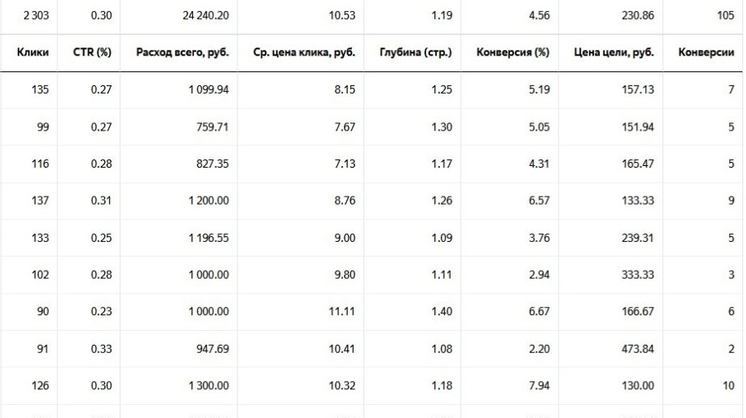Sort by the CTR (%) column header
Image resolution: width=746 pixels, height=418 pixels.
(92, 52)
